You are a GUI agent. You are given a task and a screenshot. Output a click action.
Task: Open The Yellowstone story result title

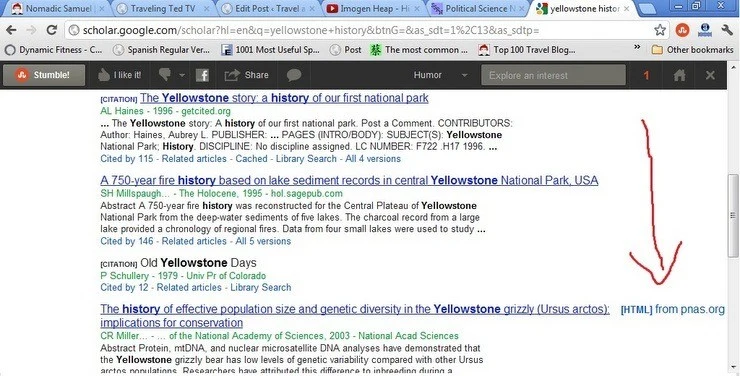(x=284, y=98)
